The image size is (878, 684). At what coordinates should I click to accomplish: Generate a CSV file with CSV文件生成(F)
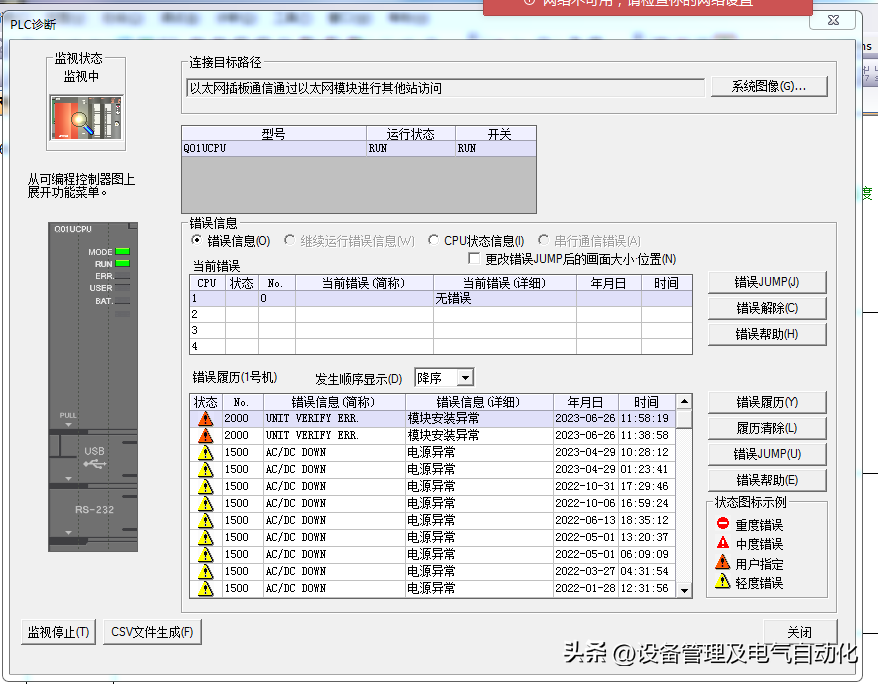click(153, 632)
